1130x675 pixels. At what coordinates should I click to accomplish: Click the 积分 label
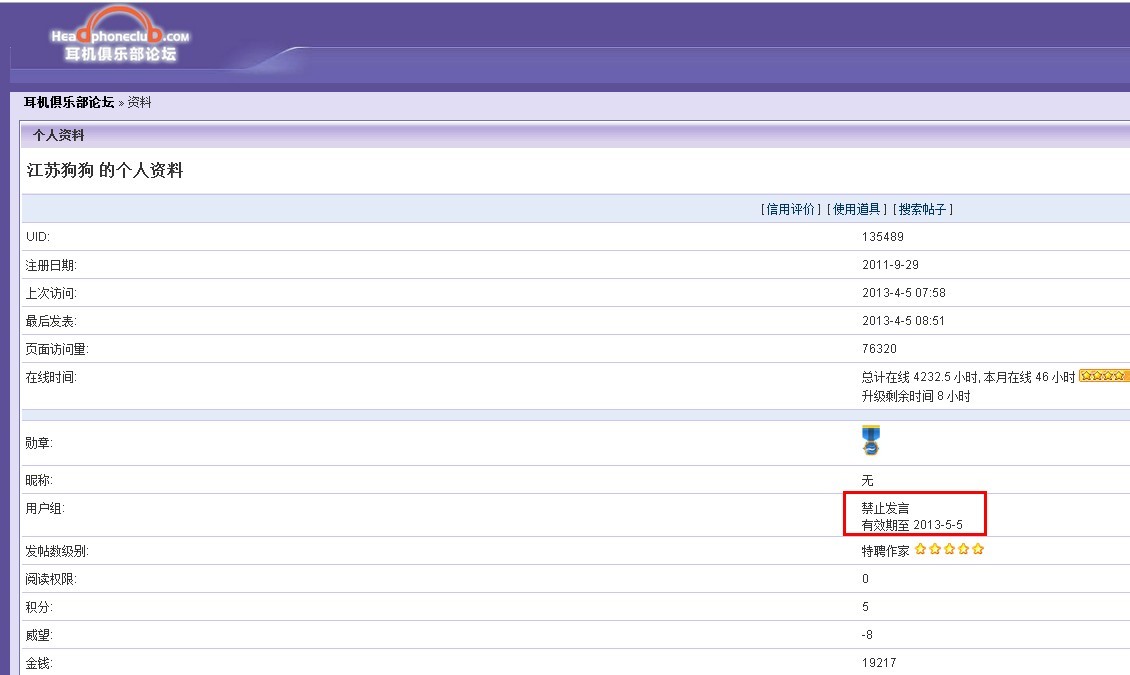(x=39, y=607)
